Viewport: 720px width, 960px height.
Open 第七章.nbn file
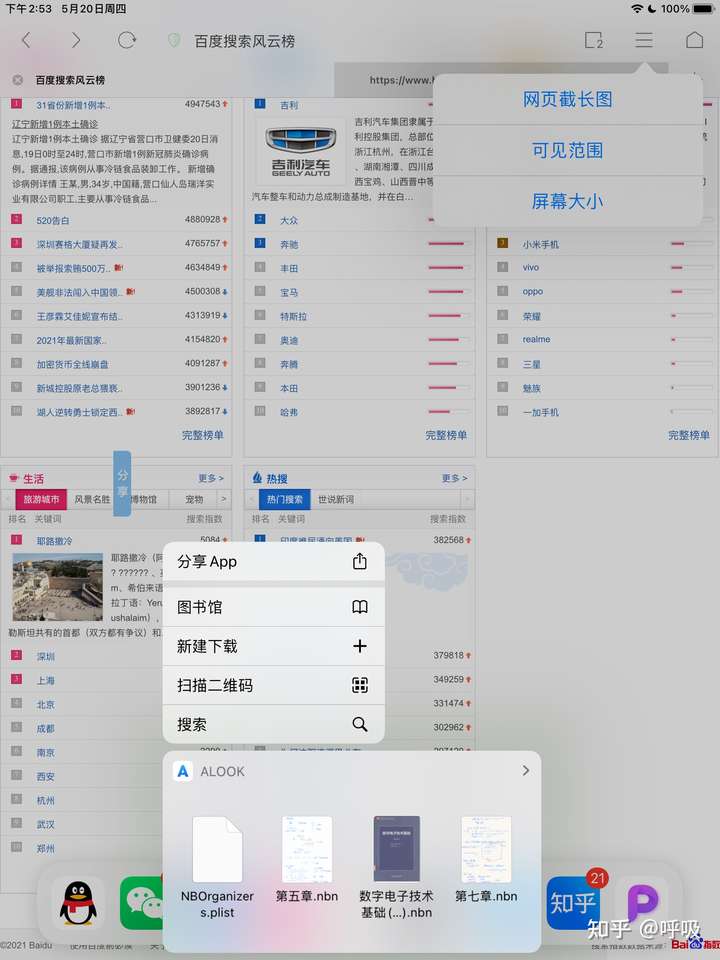tap(486, 860)
